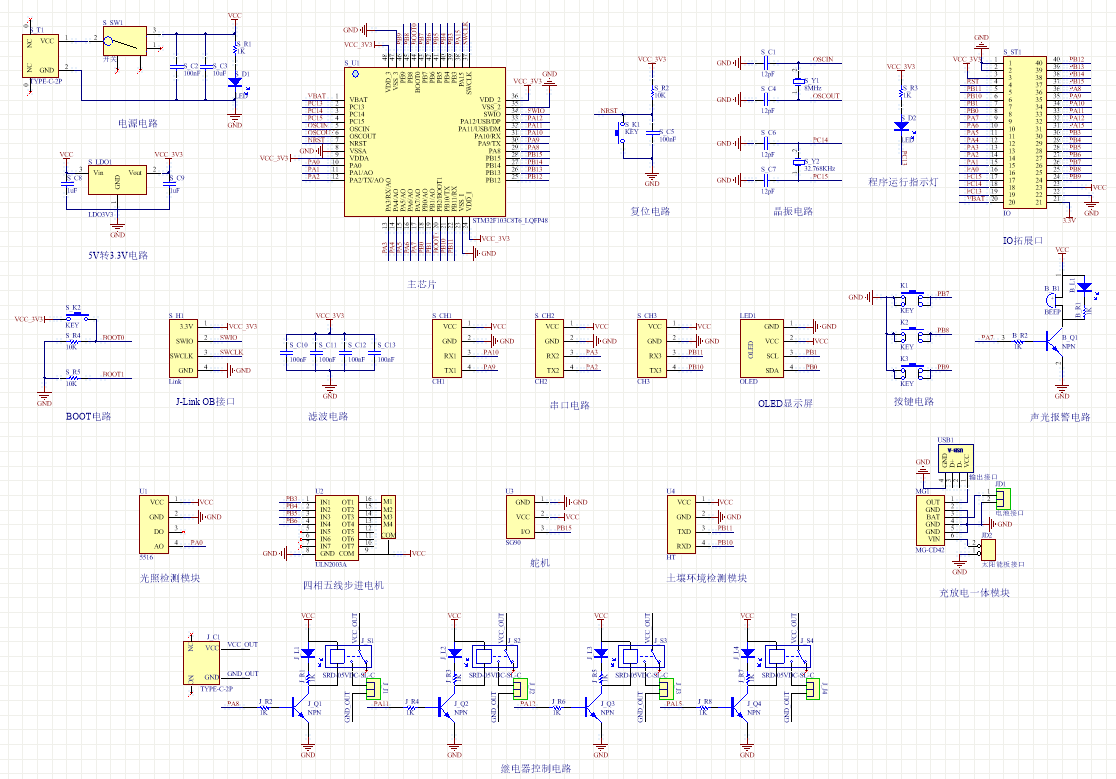Click the 四相五线步进电机 label
1116x779 pixels.
[x=343, y=585]
